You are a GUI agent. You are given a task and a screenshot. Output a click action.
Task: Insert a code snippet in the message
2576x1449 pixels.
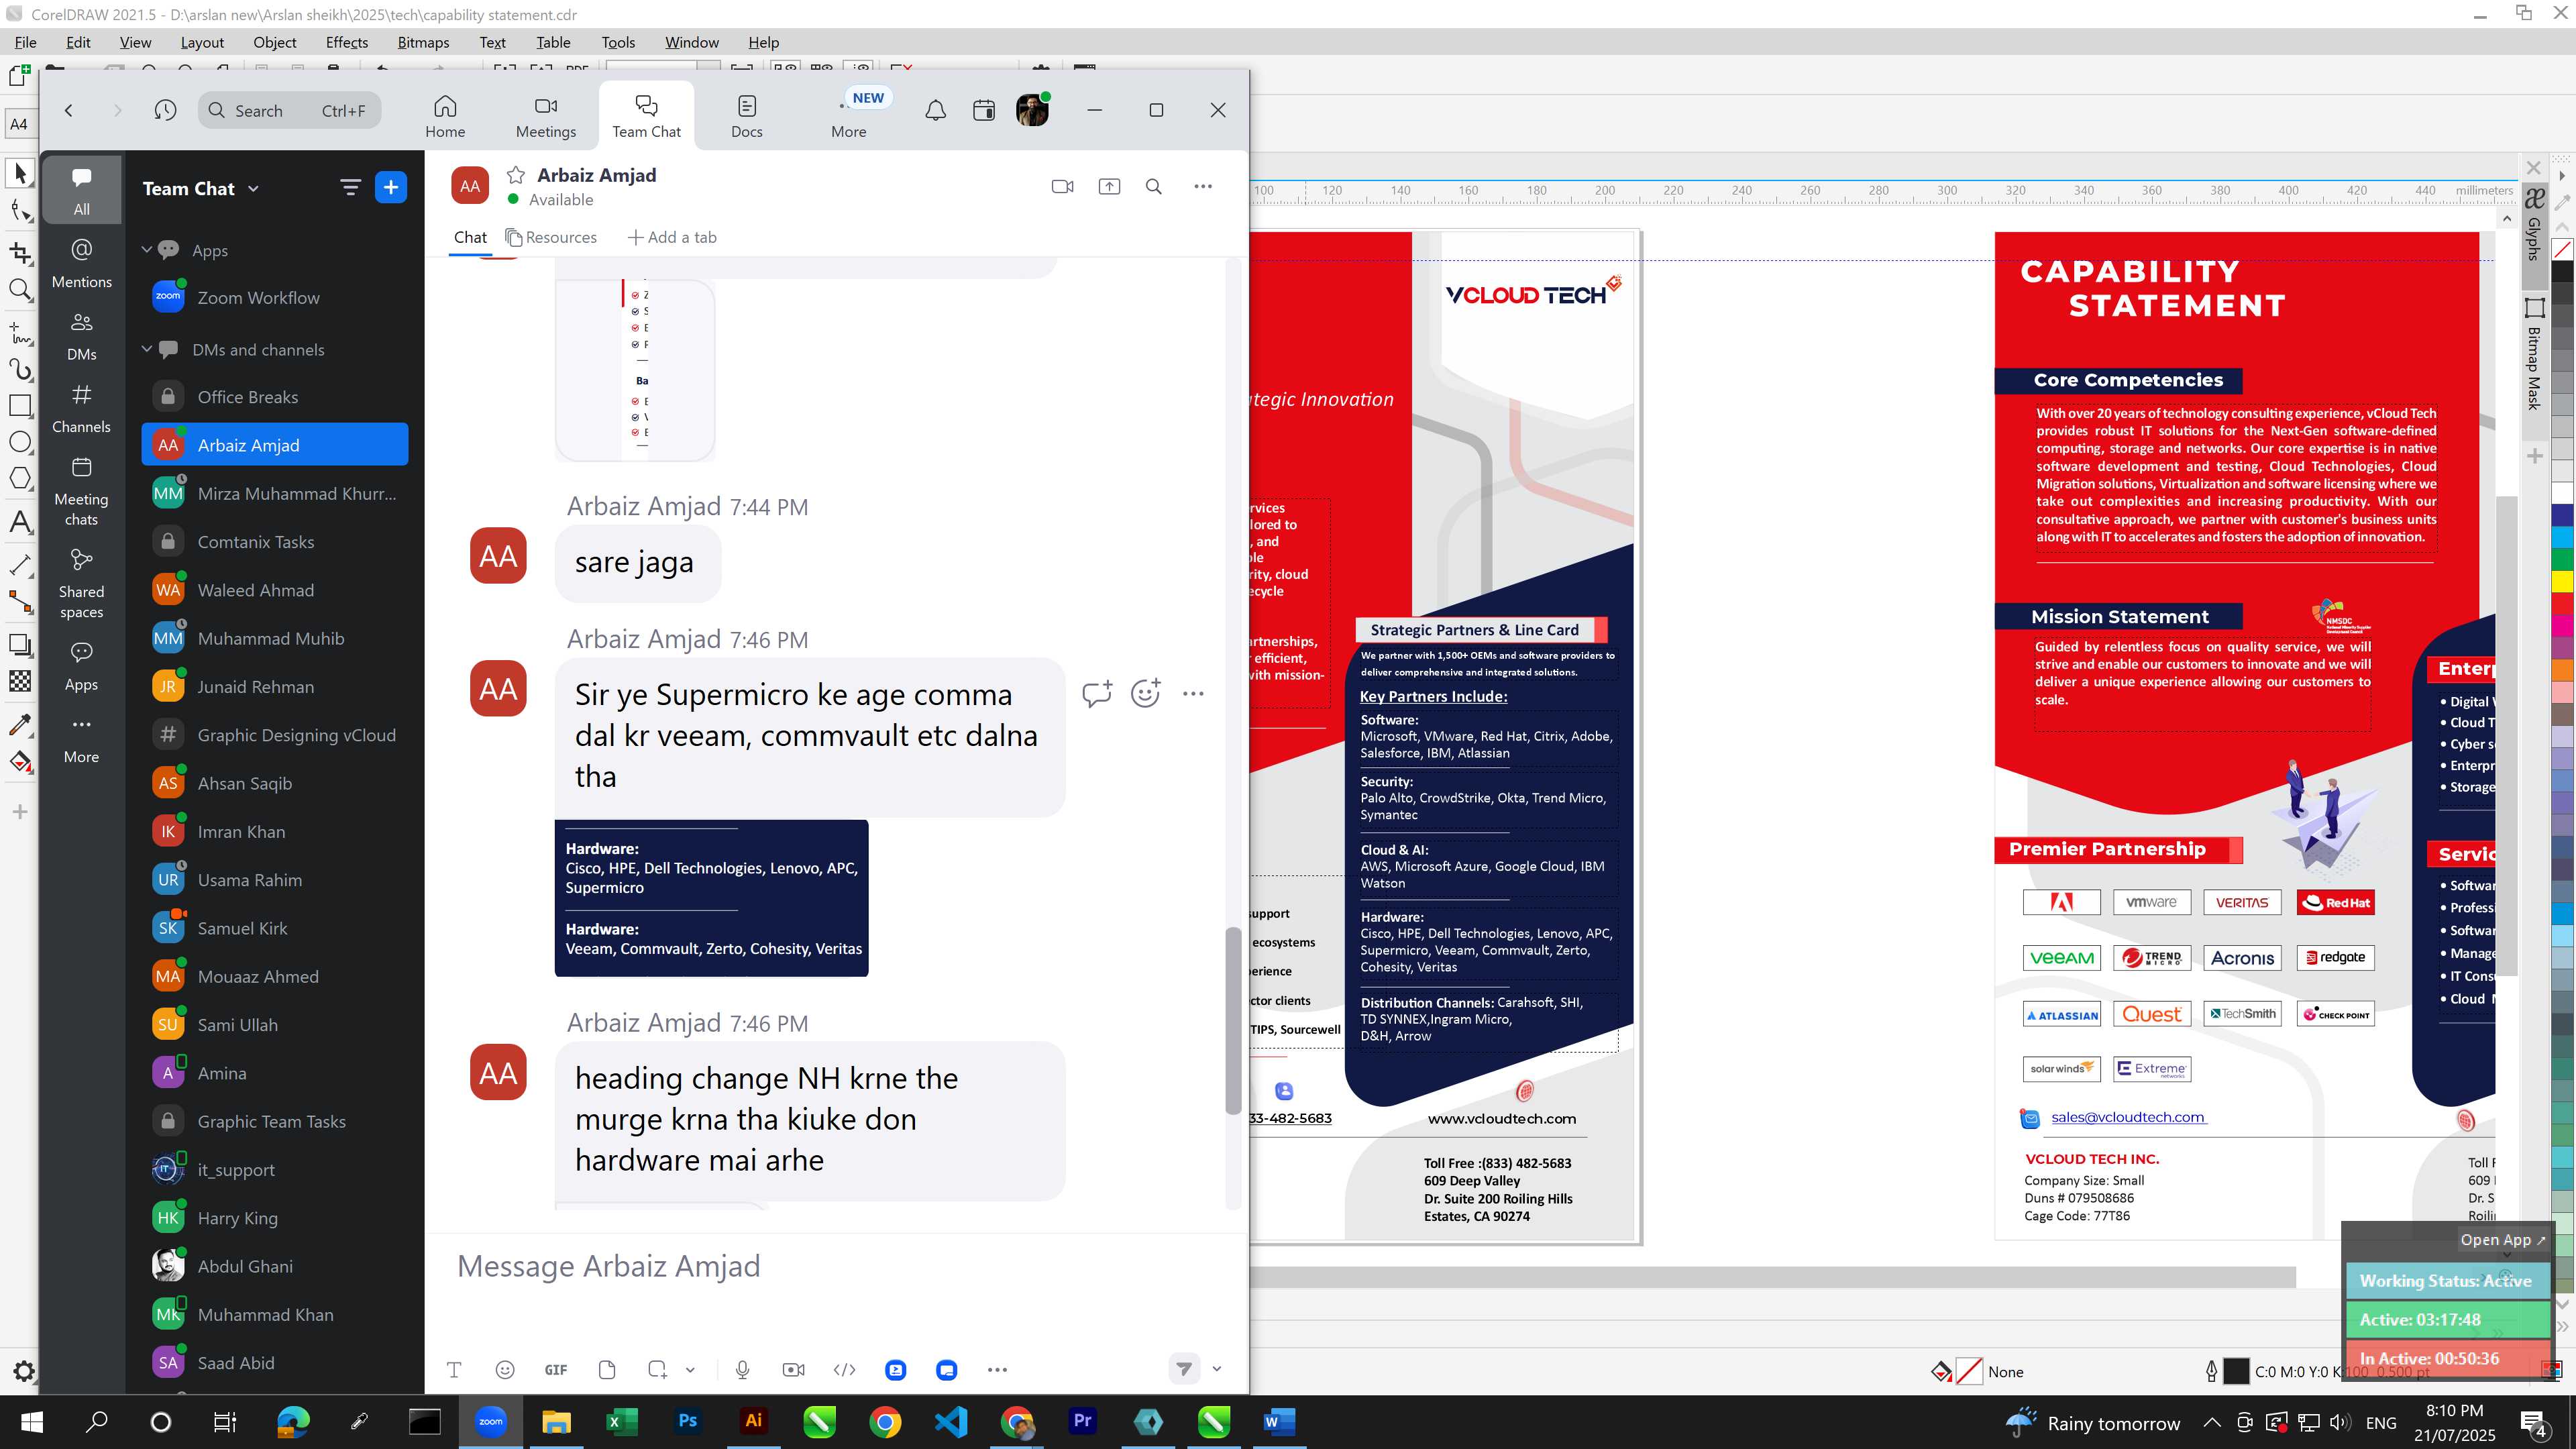click(844, 1370)
